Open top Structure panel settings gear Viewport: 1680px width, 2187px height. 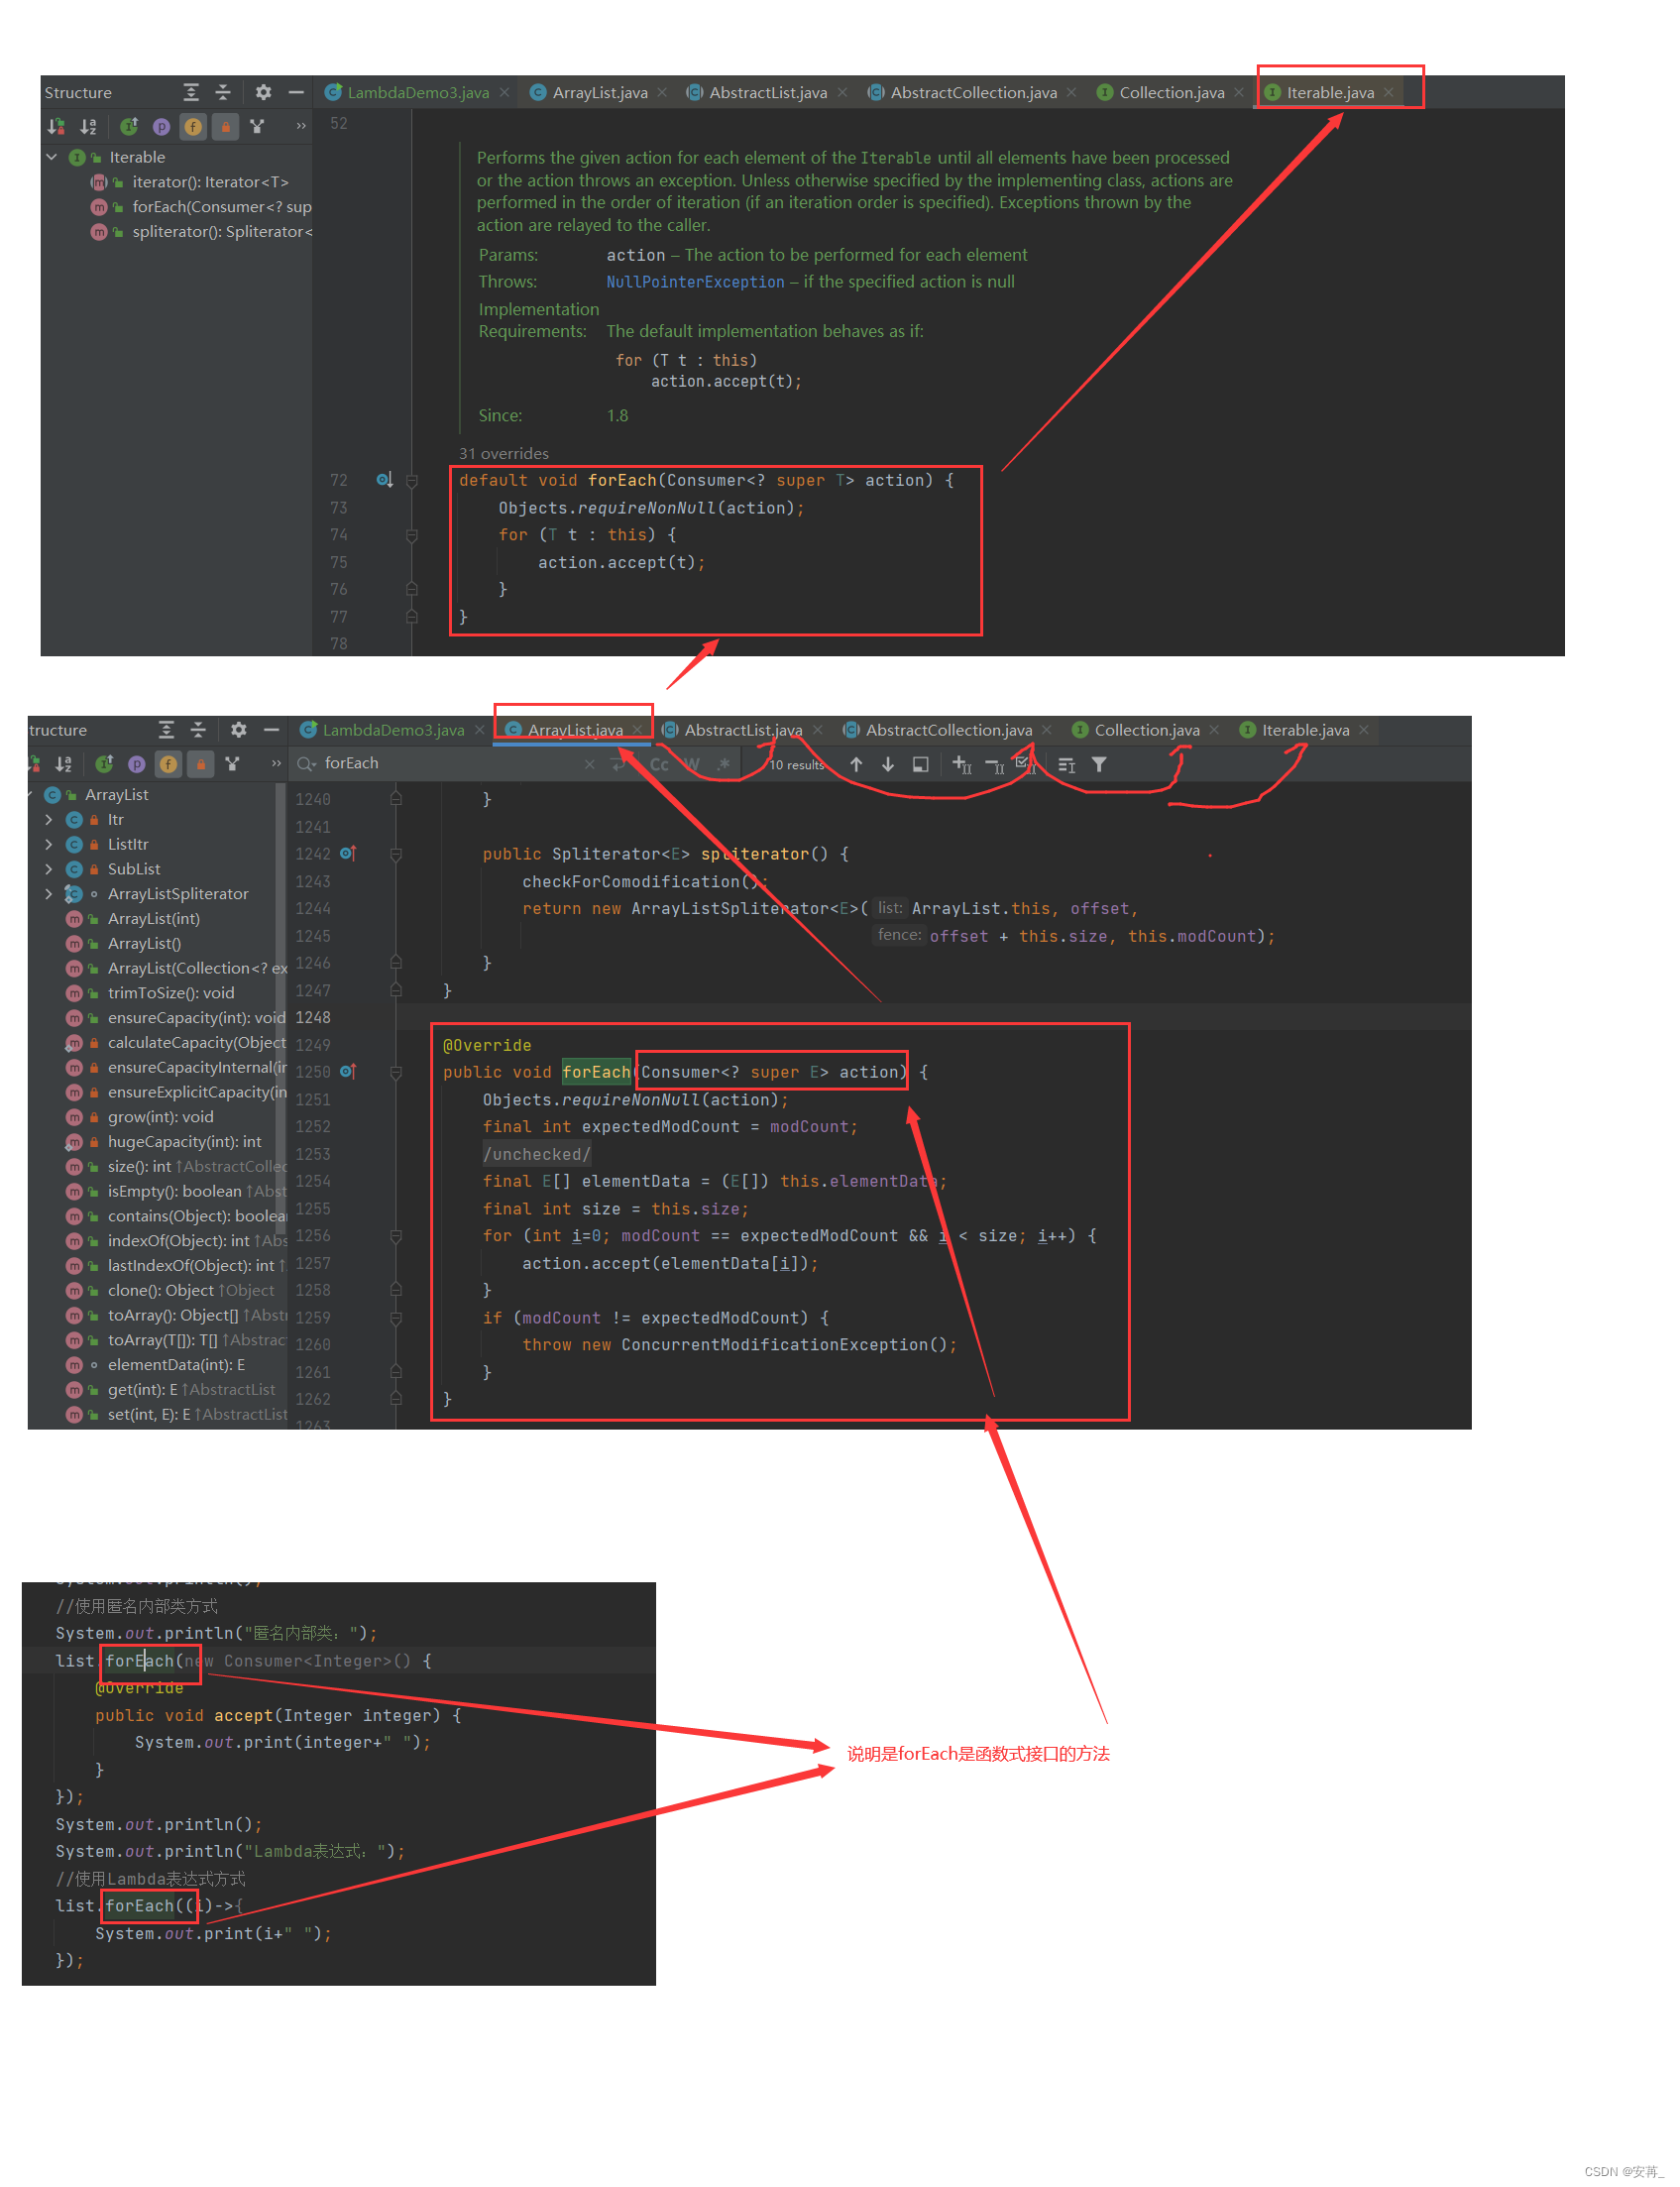pyautogui.click(x=263, y=92)
